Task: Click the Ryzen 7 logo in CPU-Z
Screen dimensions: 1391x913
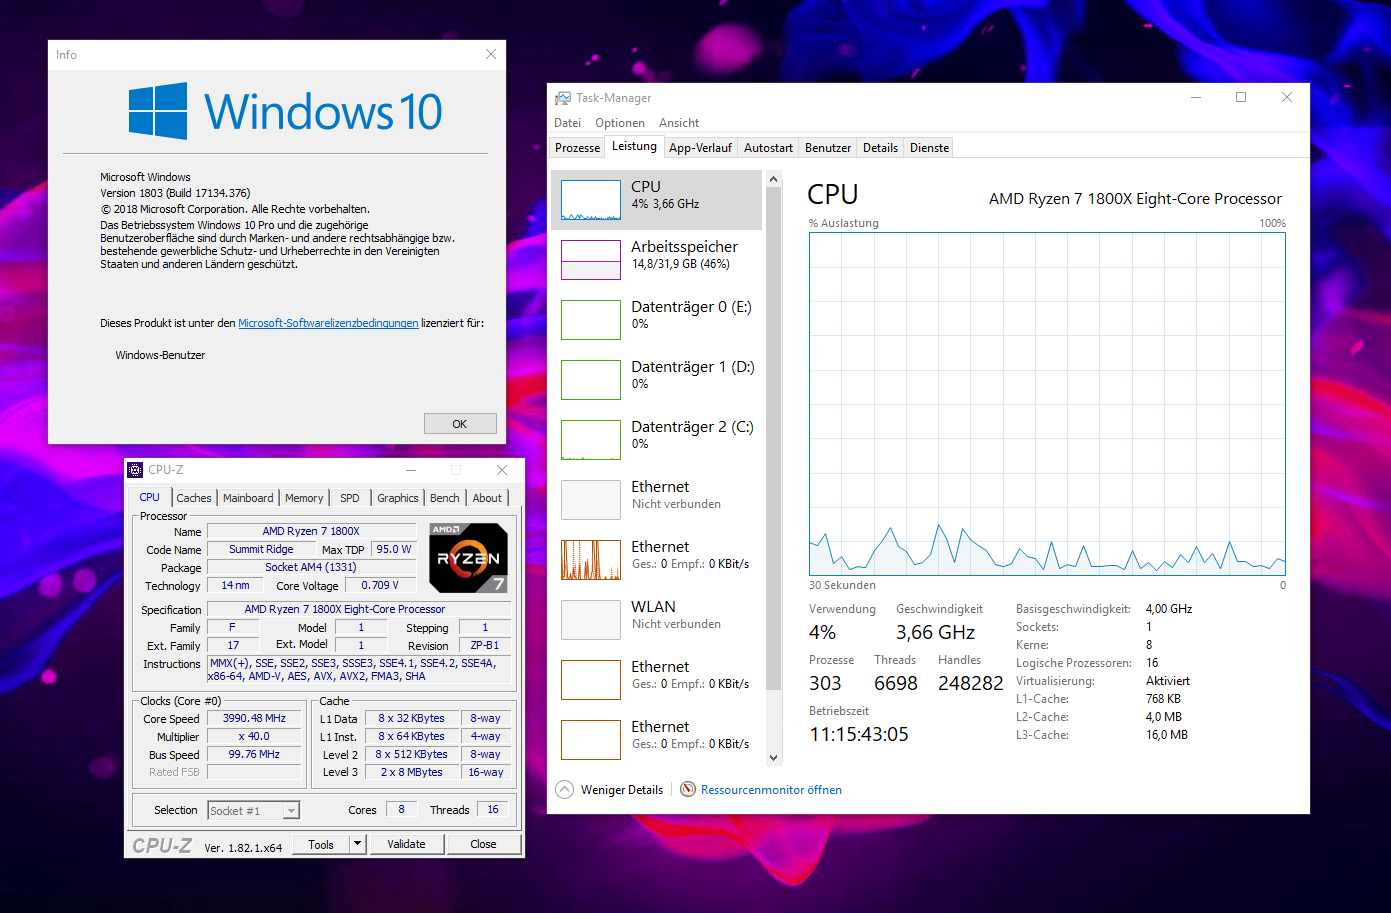Action: (468, 556)
